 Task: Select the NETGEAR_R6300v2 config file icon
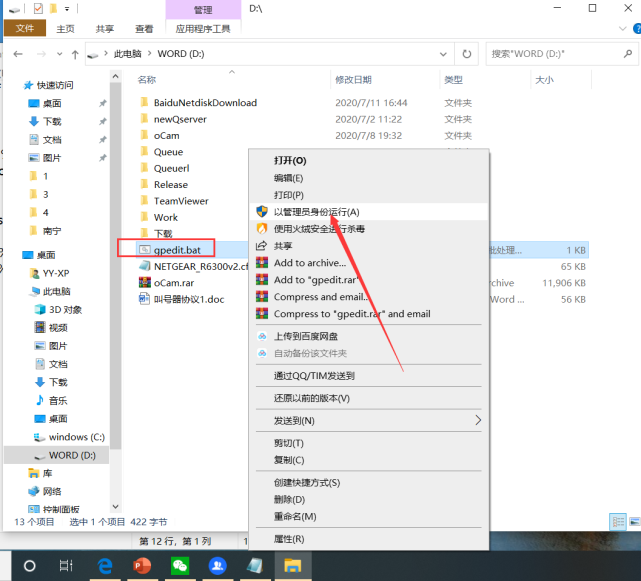click(145, 266)
